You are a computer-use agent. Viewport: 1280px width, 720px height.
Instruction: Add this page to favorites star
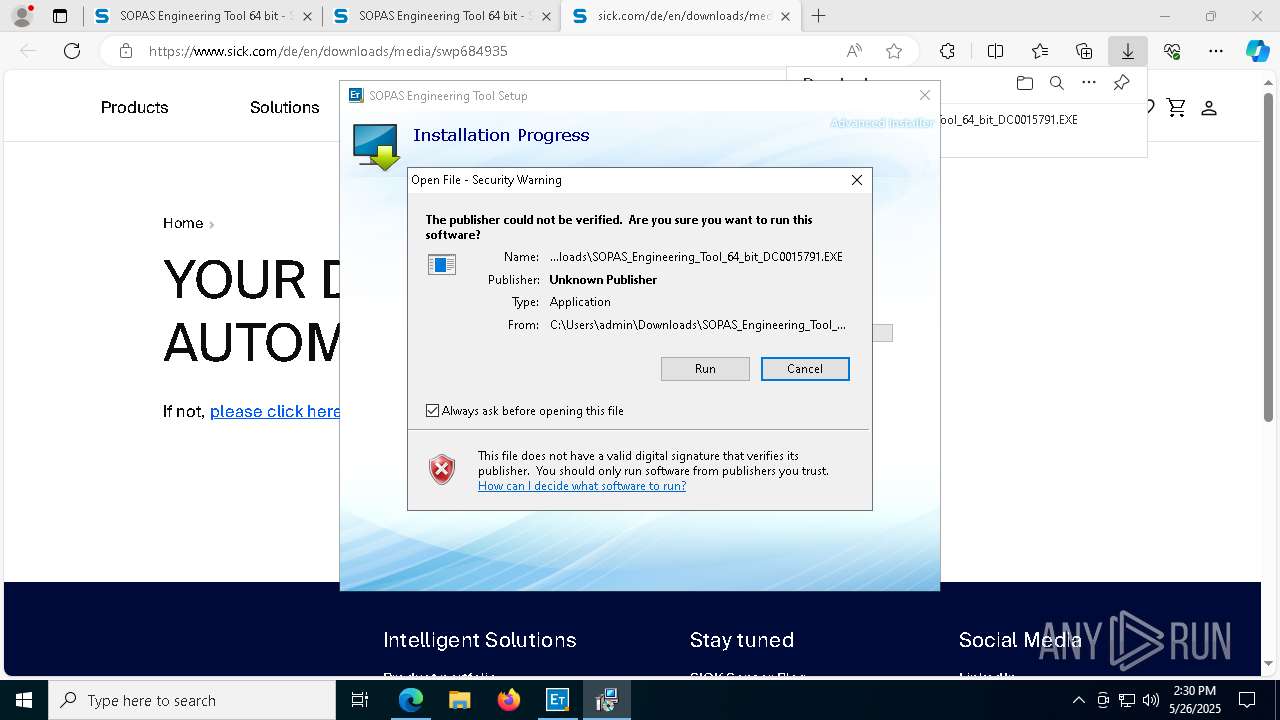(894, 51)
